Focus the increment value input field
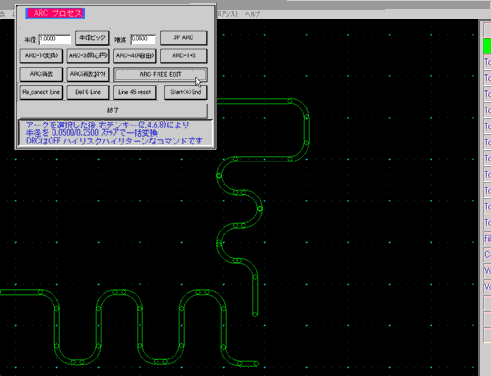The height and width of the screenshot is (376, 491). pyautogui.click(x=143, y=39)
